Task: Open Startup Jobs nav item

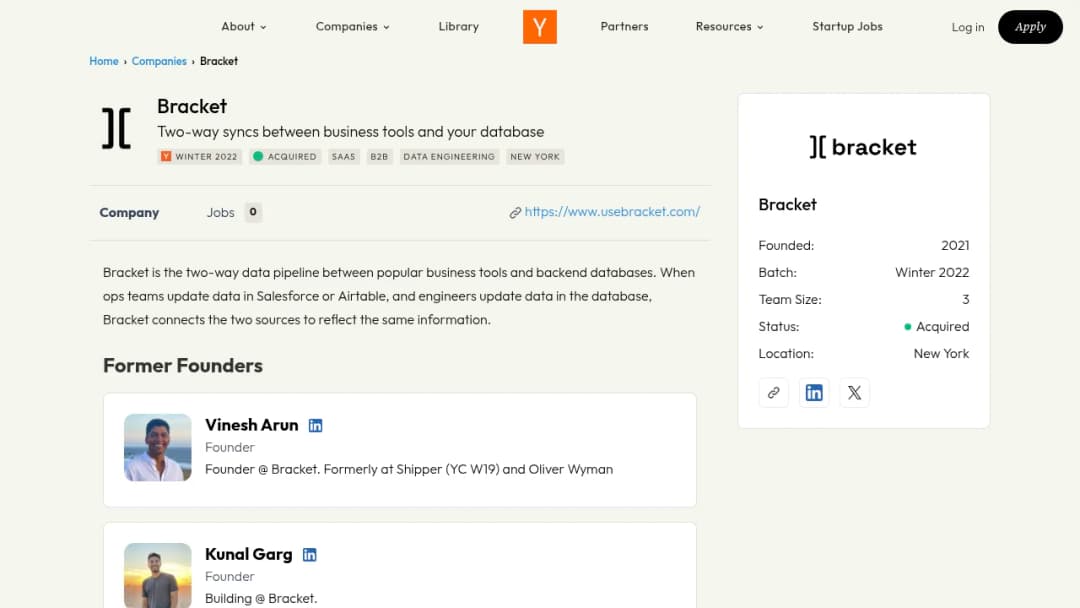Action: click(847, 26)
